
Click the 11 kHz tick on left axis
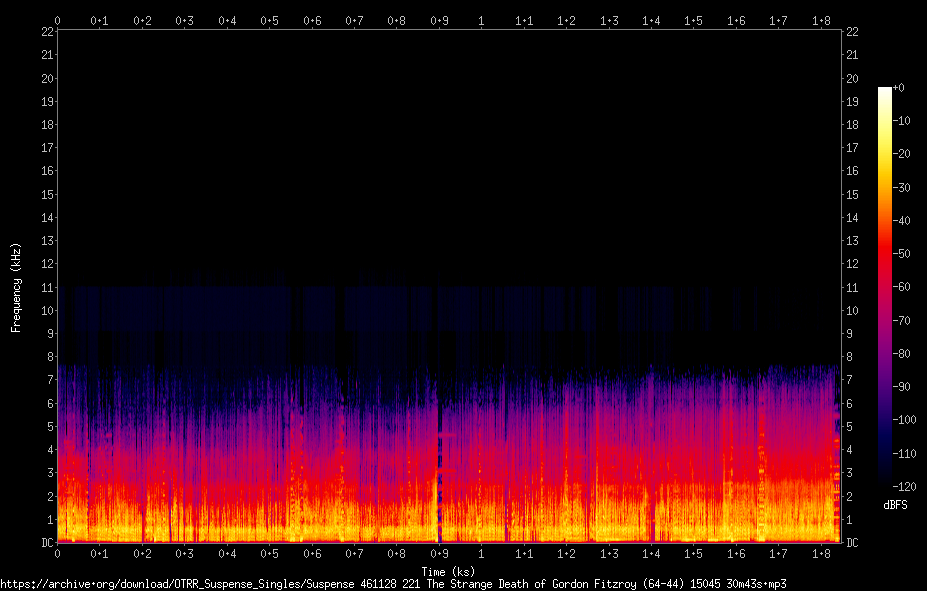[x=47, y=287]
